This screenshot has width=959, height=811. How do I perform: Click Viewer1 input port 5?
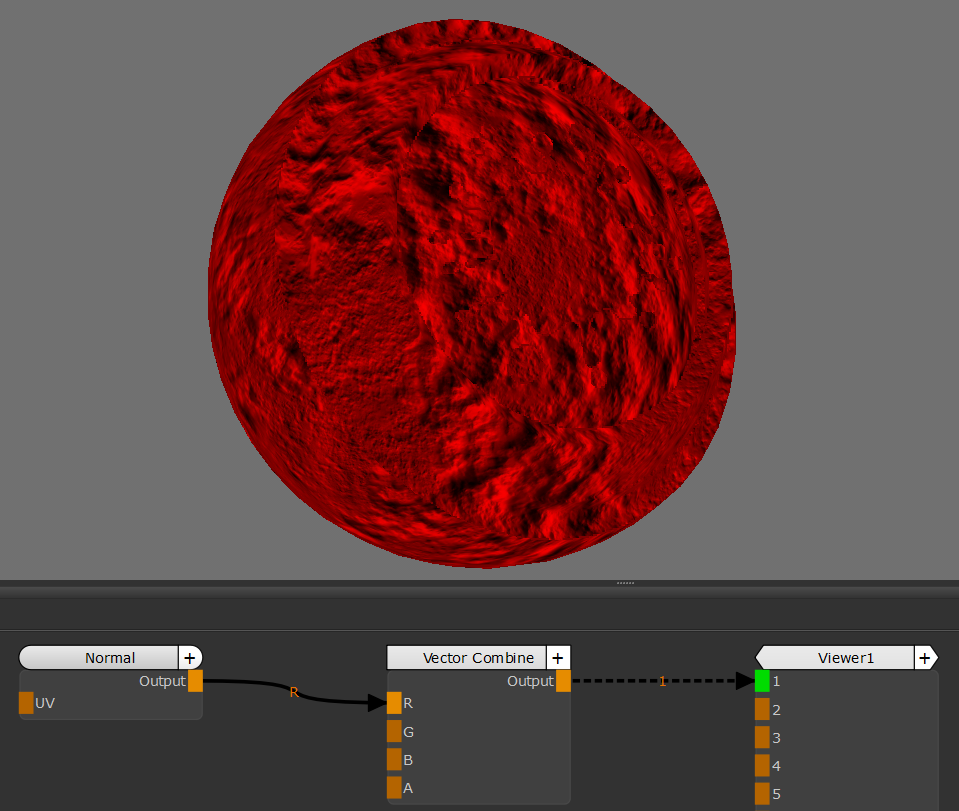(762, 793)
